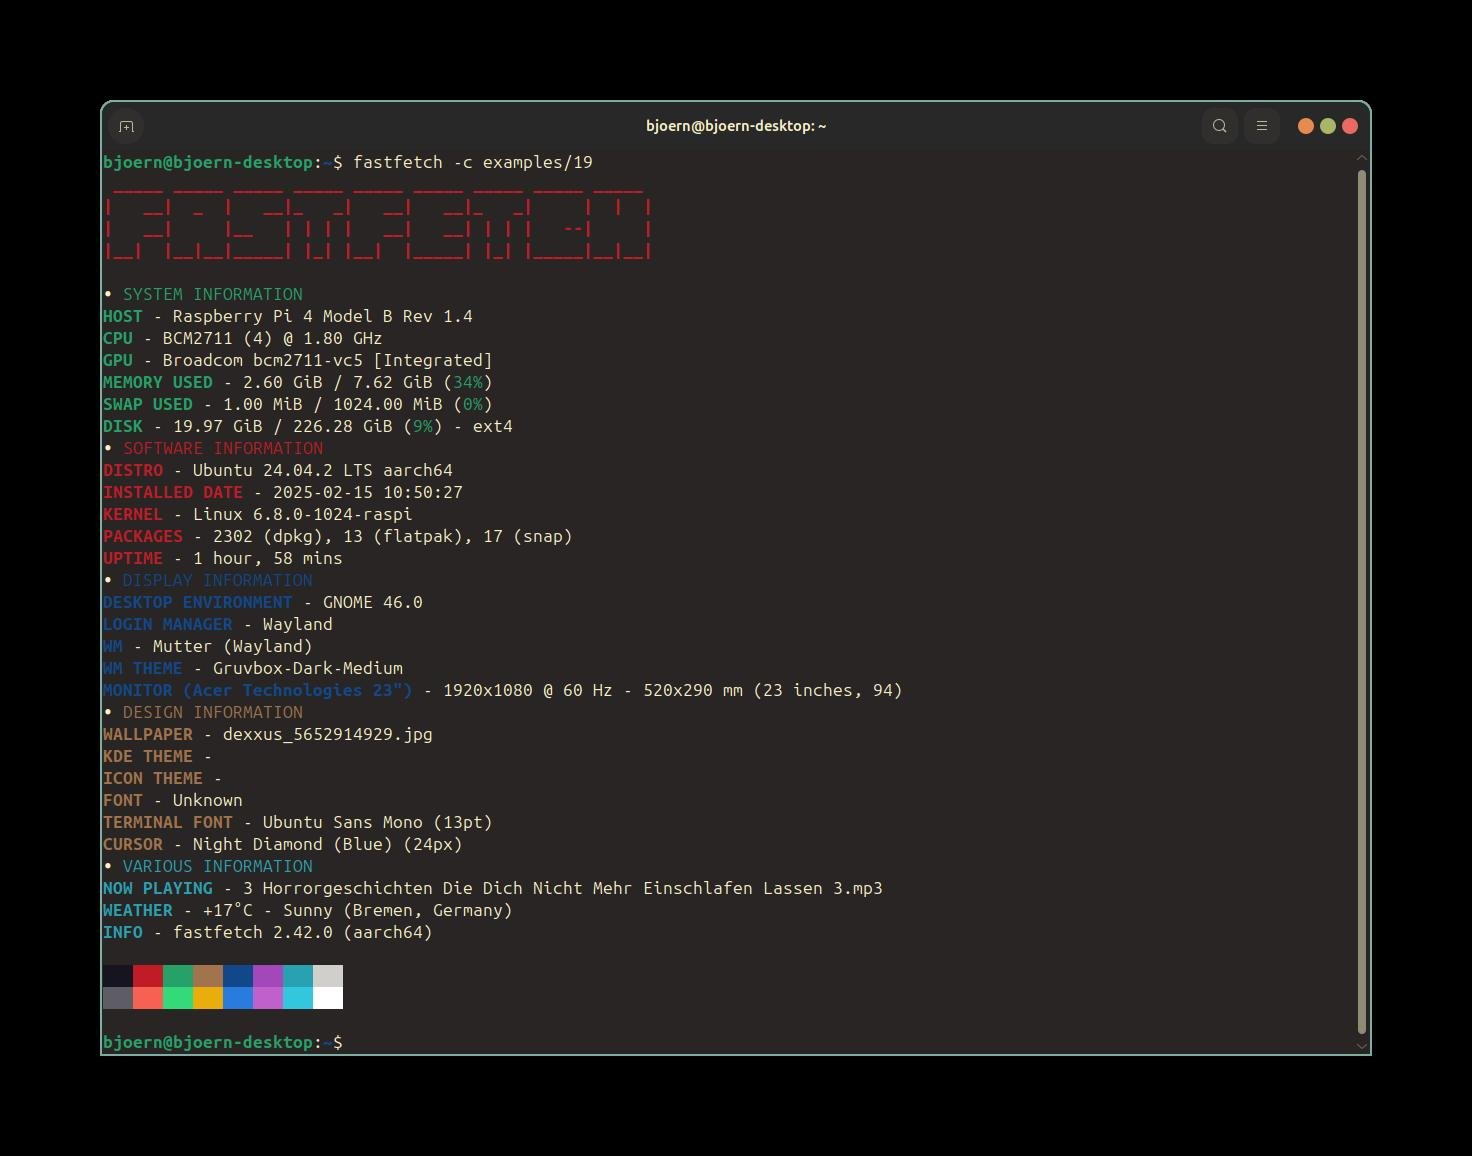Click the INSTALLED DATE value 2025-02-15 10:50:27

pos(368,492)
